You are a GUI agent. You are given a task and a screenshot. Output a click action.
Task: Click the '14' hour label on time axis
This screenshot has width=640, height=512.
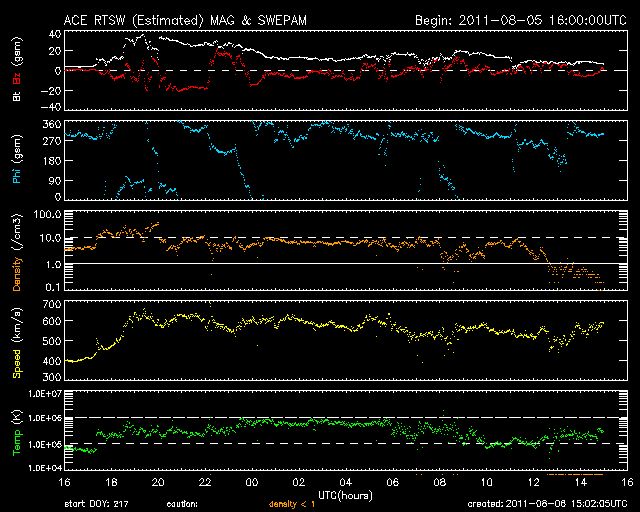[580, 482]
